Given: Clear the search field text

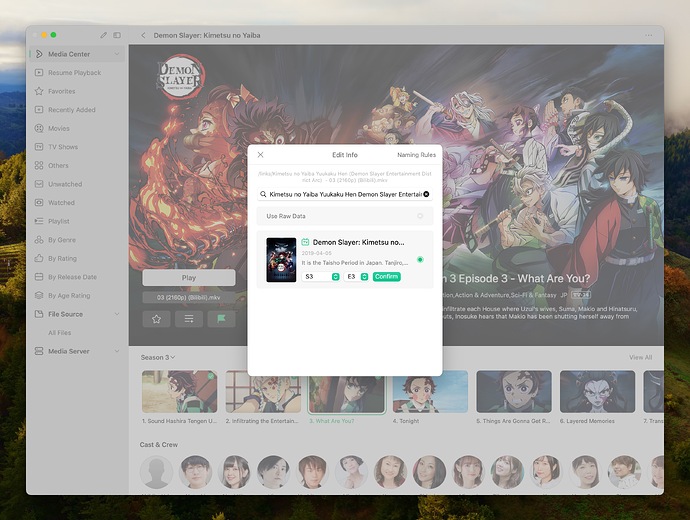Looking at the screenshot, I should click(426, 194).
